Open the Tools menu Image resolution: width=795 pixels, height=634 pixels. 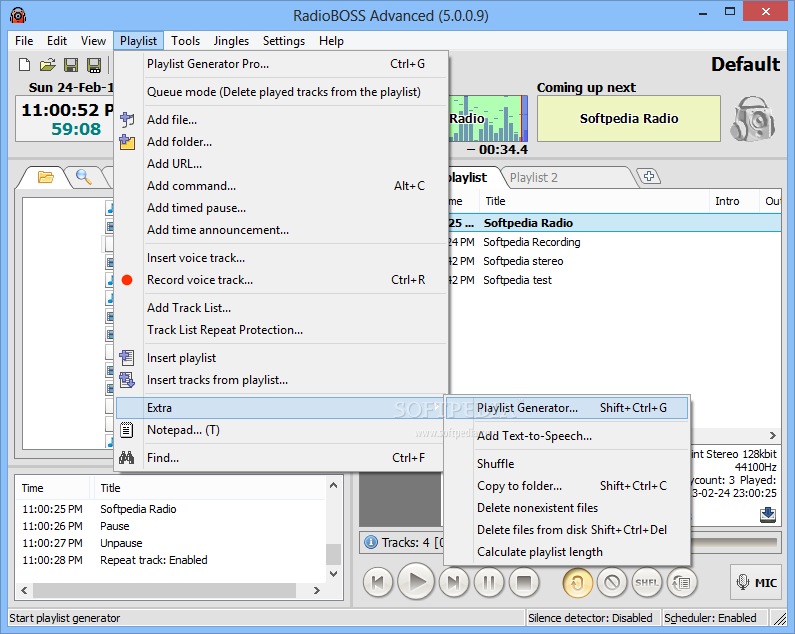tap(185, 41)
